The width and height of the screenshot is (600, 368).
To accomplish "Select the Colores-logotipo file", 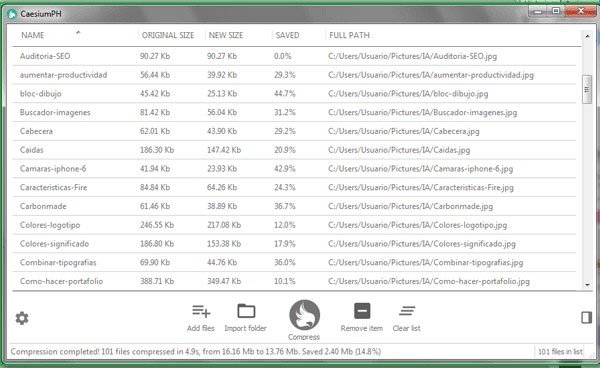I will (294, 225).
